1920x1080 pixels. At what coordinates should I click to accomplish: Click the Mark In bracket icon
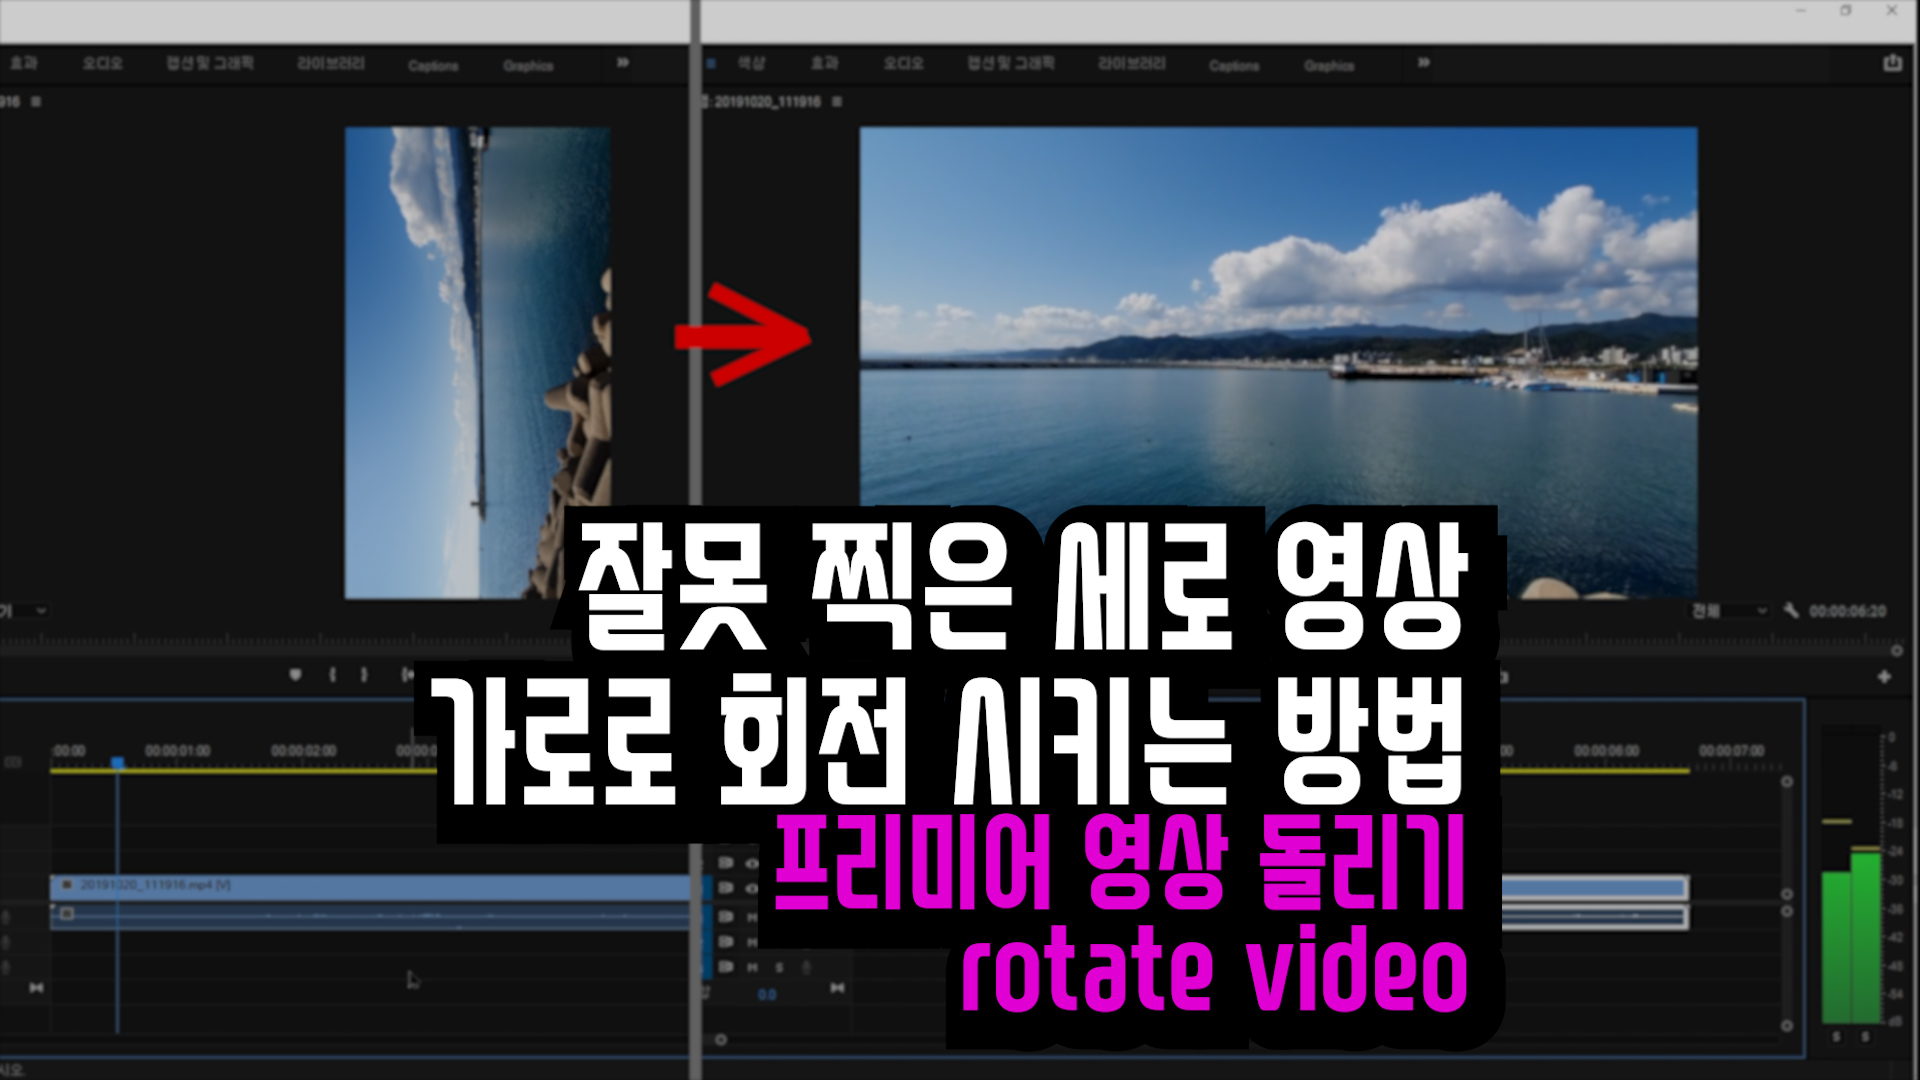(x=332, y=675)
